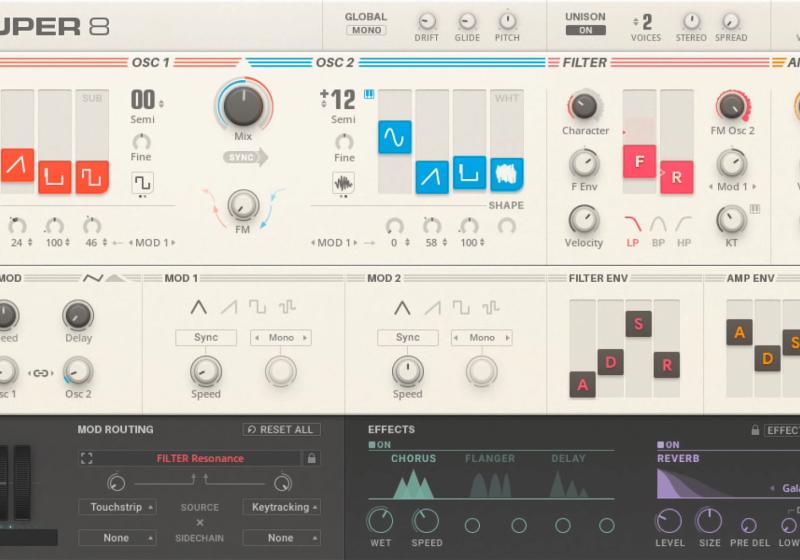Select OSC 2 sine waveform fader
800x560 pixels.
(394, 137)
